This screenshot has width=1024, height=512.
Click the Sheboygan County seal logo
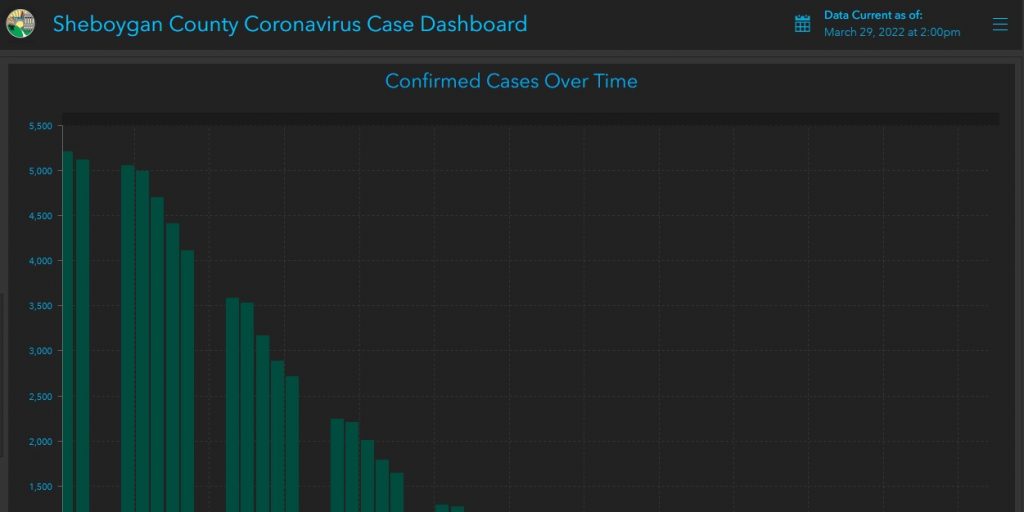coord(21,24)
